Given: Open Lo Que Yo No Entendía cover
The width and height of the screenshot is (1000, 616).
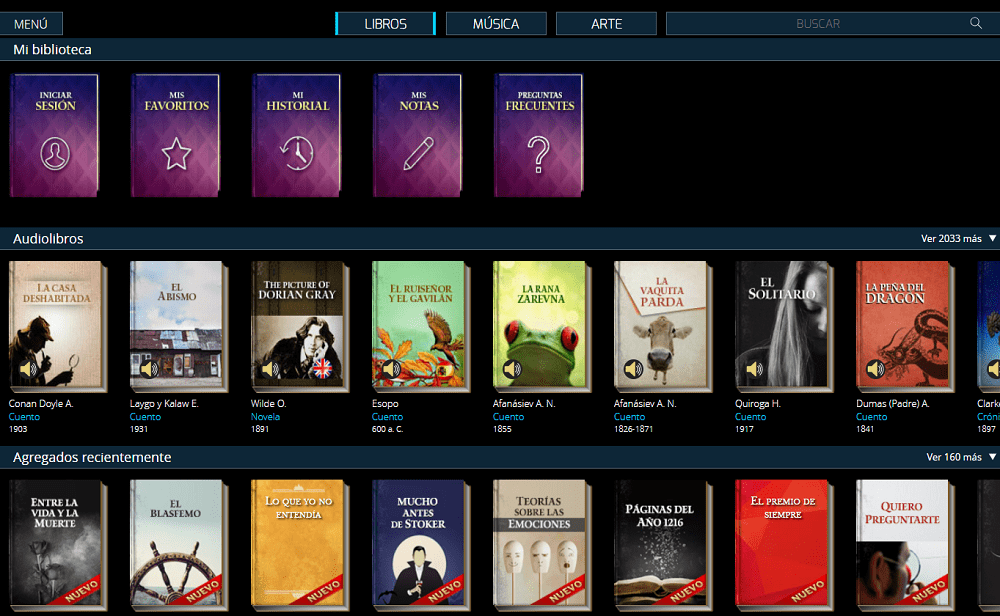Looking at the screenshot, I should pyautogui.click(x=300, y=543).
